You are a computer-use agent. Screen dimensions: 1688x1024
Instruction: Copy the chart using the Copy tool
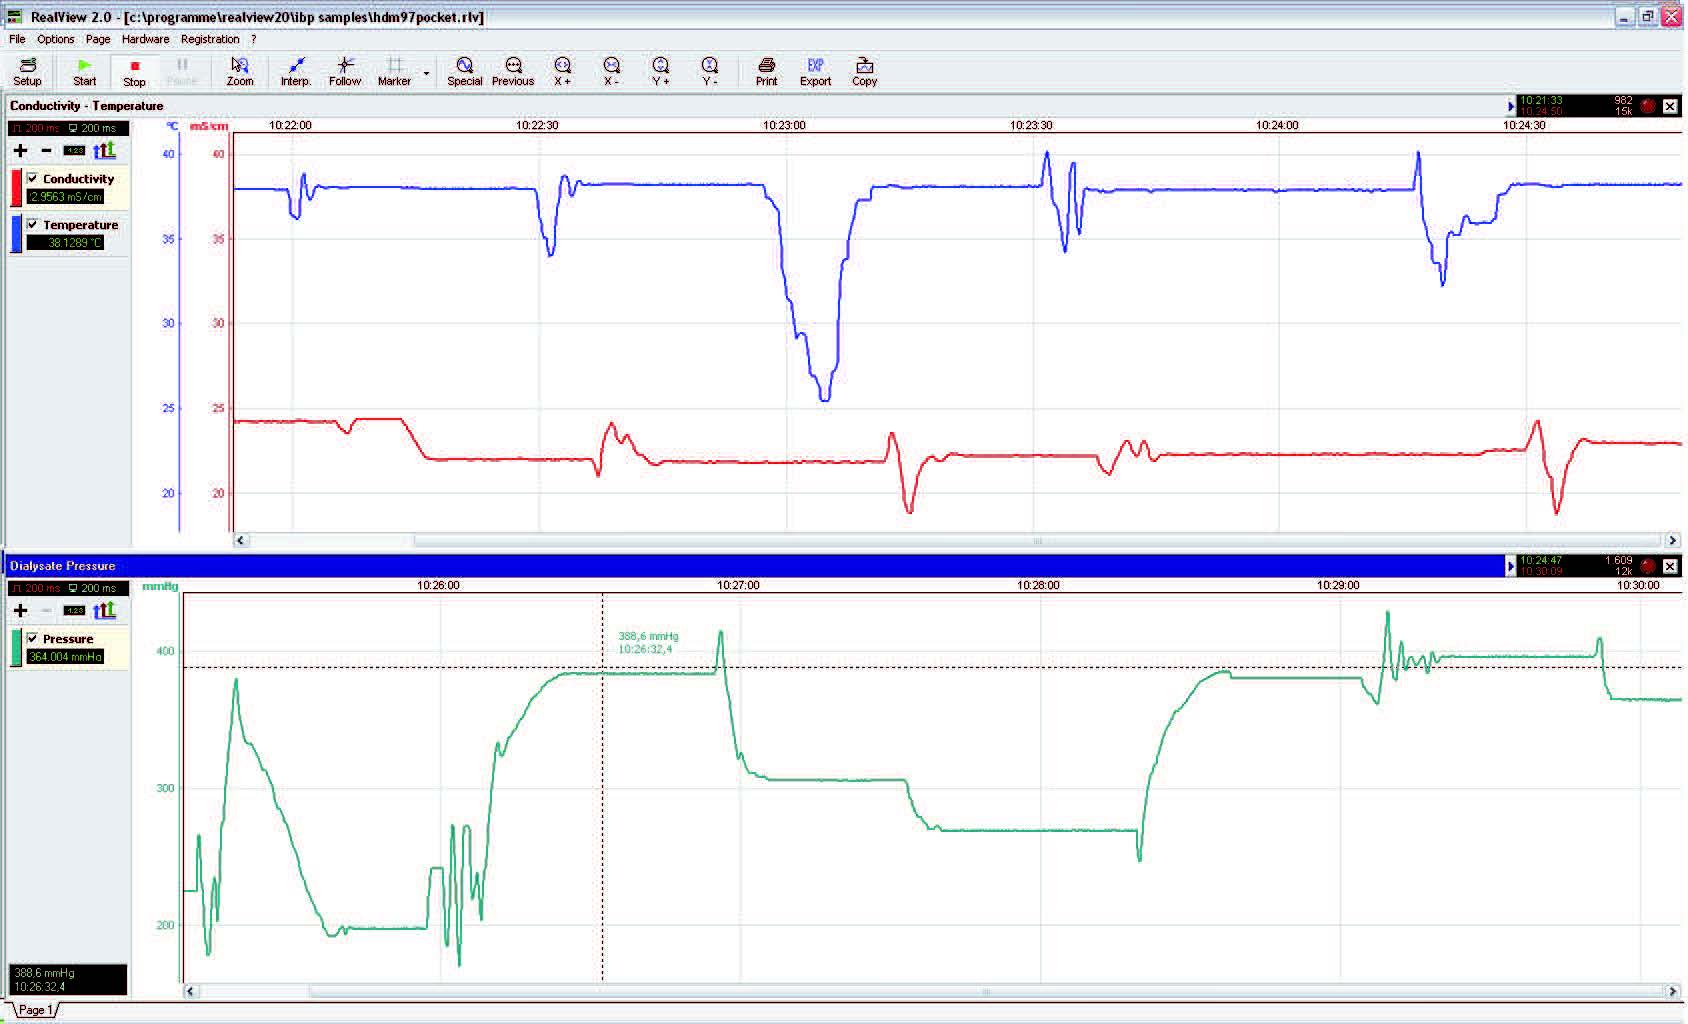(864, 72)
